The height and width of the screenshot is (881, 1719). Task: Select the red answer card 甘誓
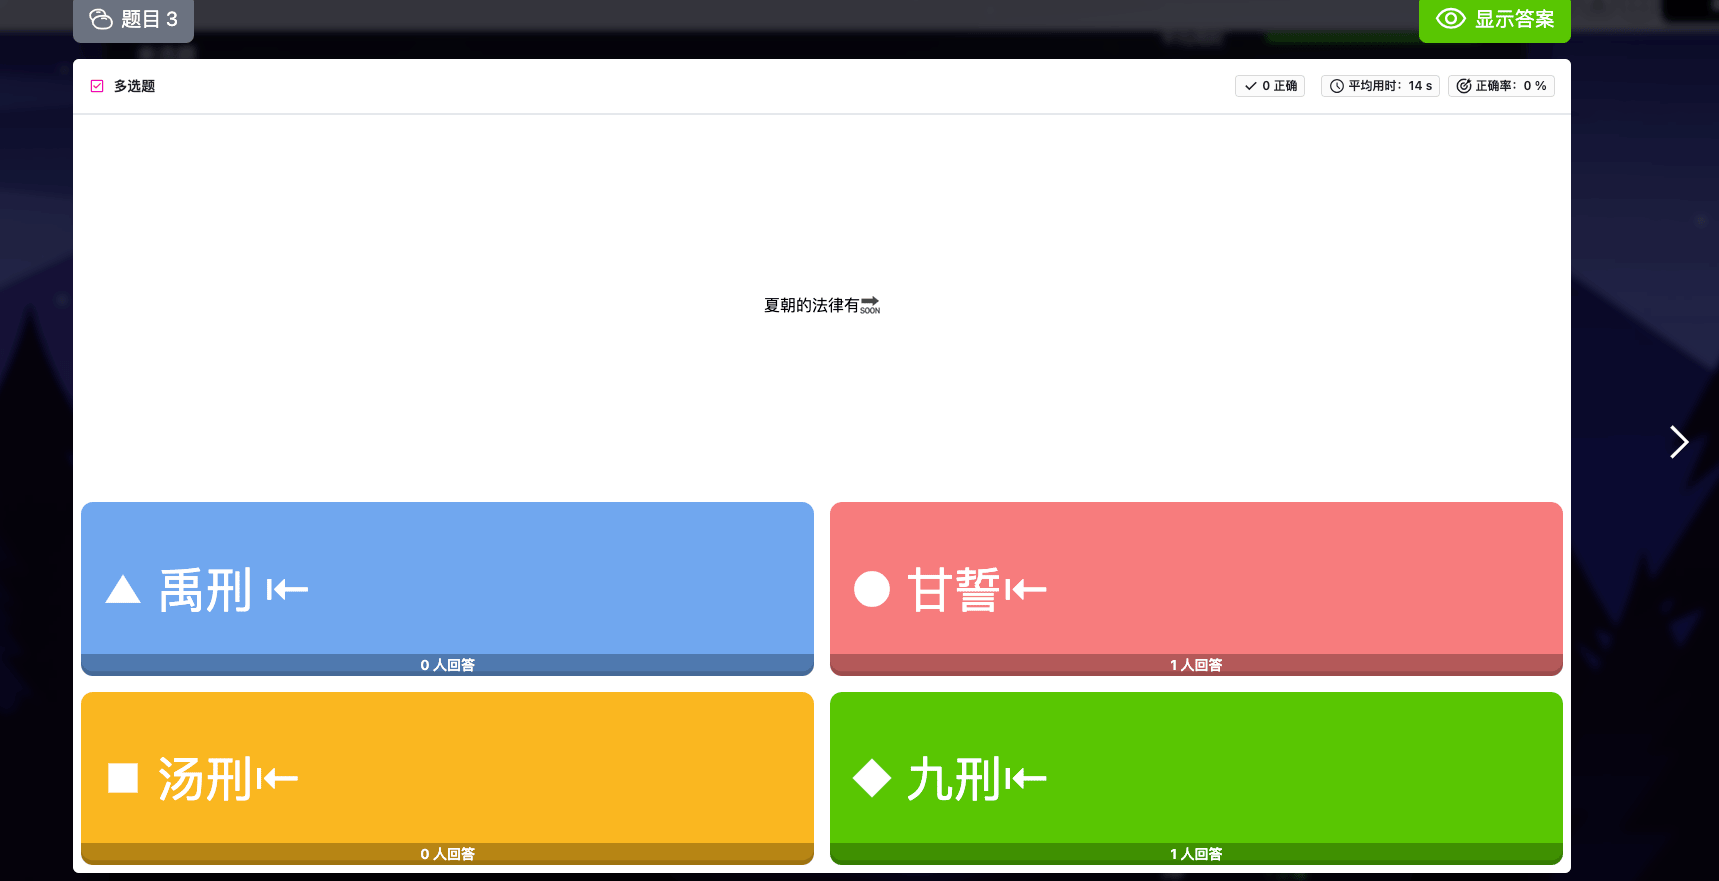point(1196,588)
